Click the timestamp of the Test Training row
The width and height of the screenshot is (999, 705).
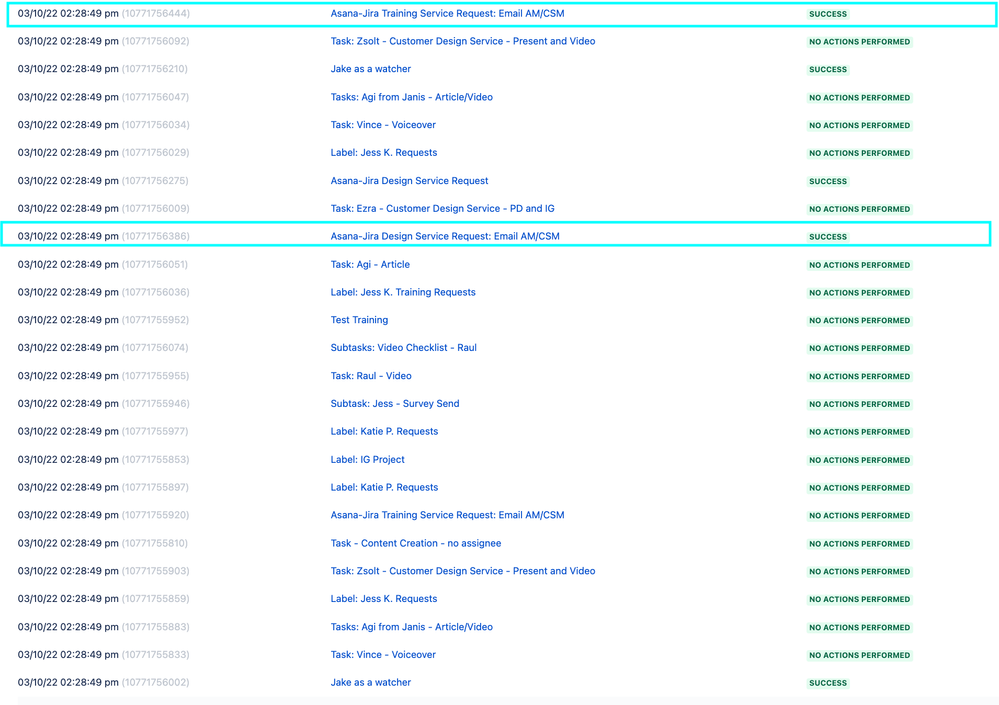68,320
